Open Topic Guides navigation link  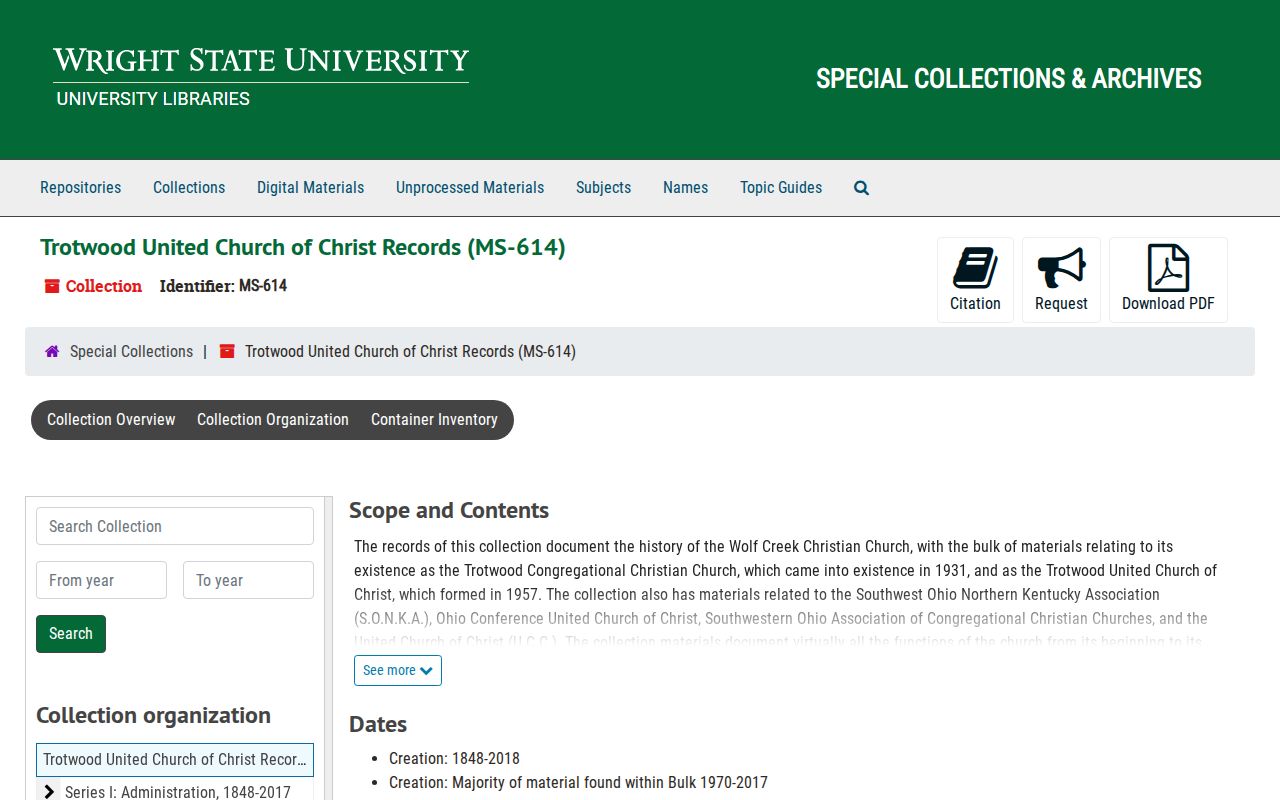[781, 188]
